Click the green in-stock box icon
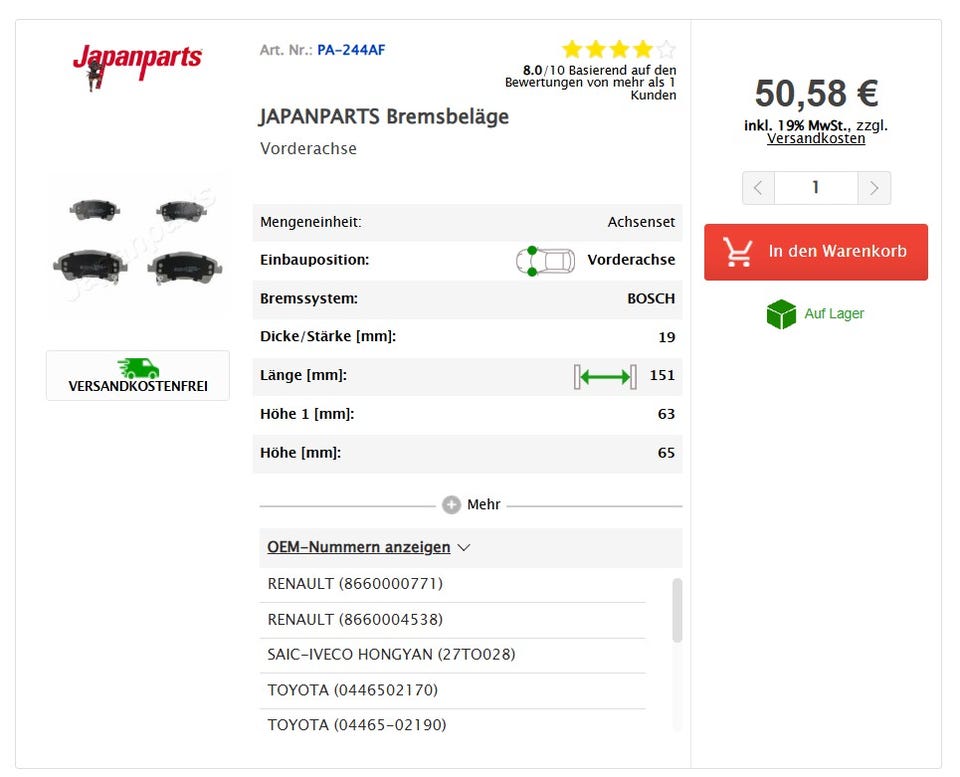This screenshot has width=960, height=777. tap(781, 314)
